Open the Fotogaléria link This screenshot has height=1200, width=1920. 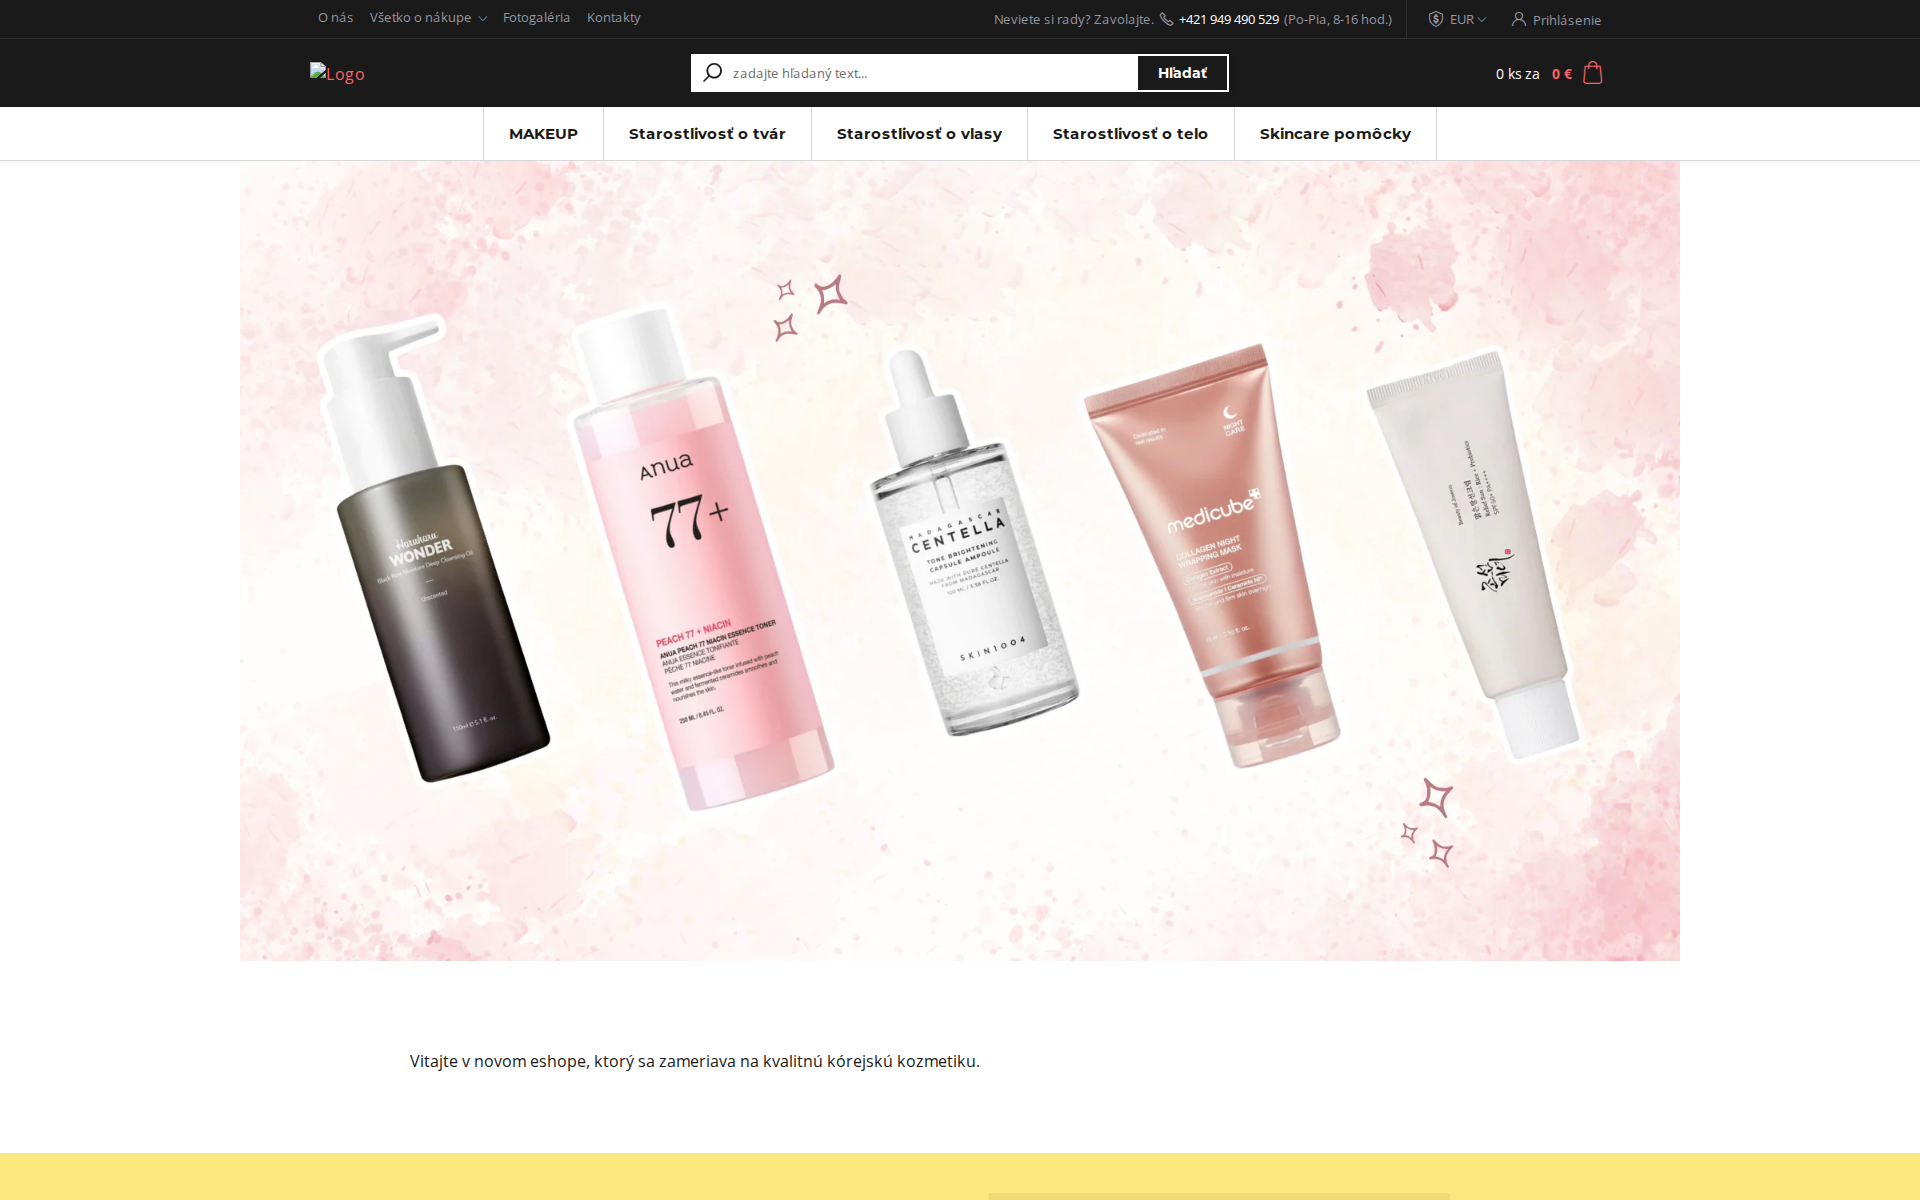(x=536, y=18)
